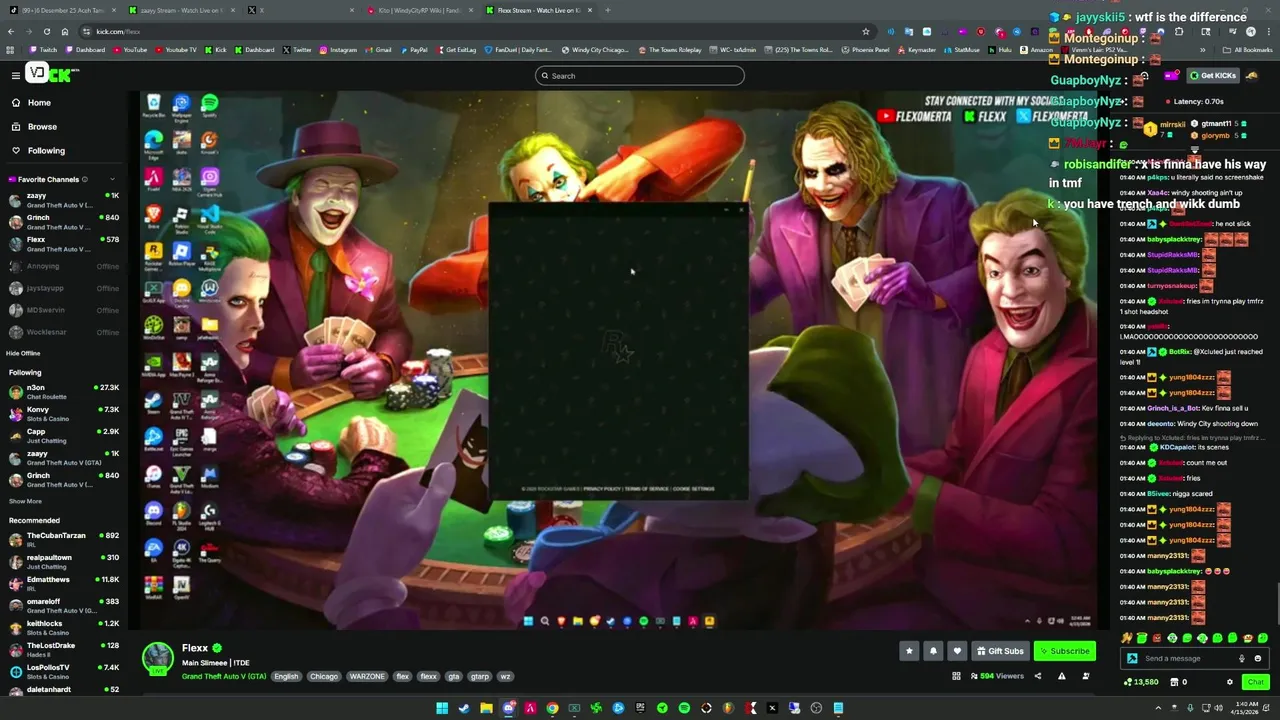Open the YouTube TV bookmark

coord(176,49)
